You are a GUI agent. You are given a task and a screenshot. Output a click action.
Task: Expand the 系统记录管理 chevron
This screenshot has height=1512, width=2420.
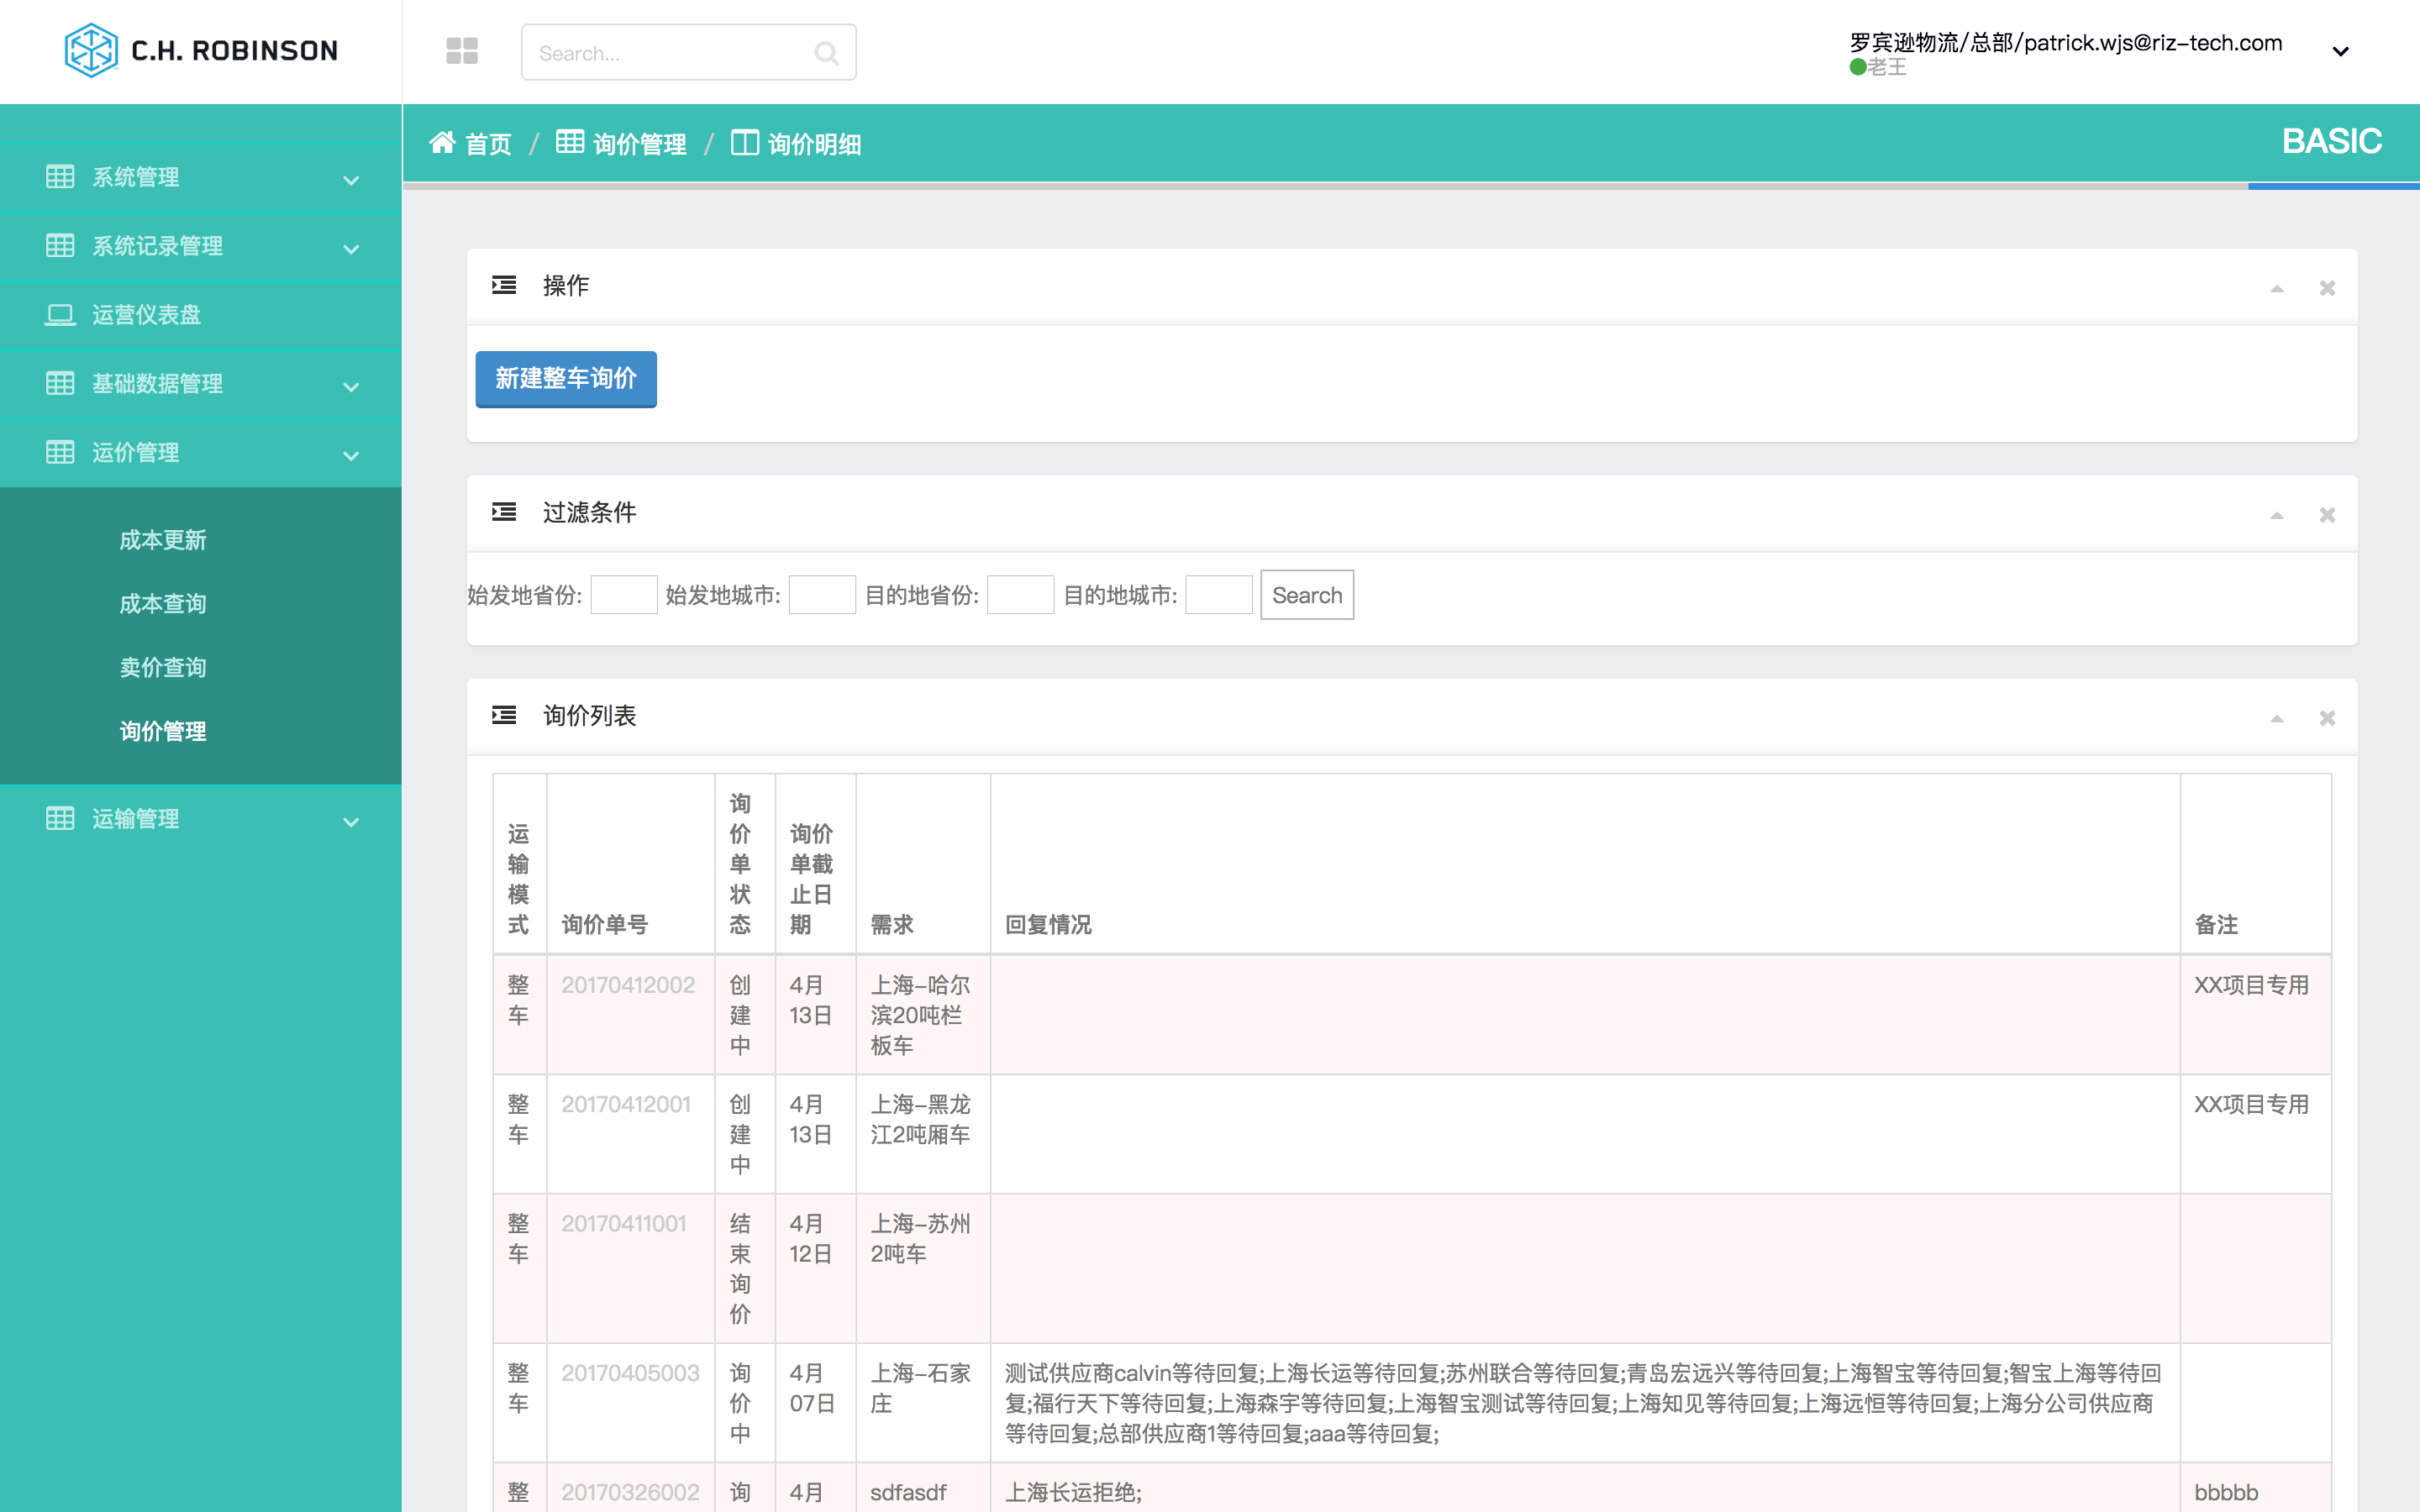(351, 249)
